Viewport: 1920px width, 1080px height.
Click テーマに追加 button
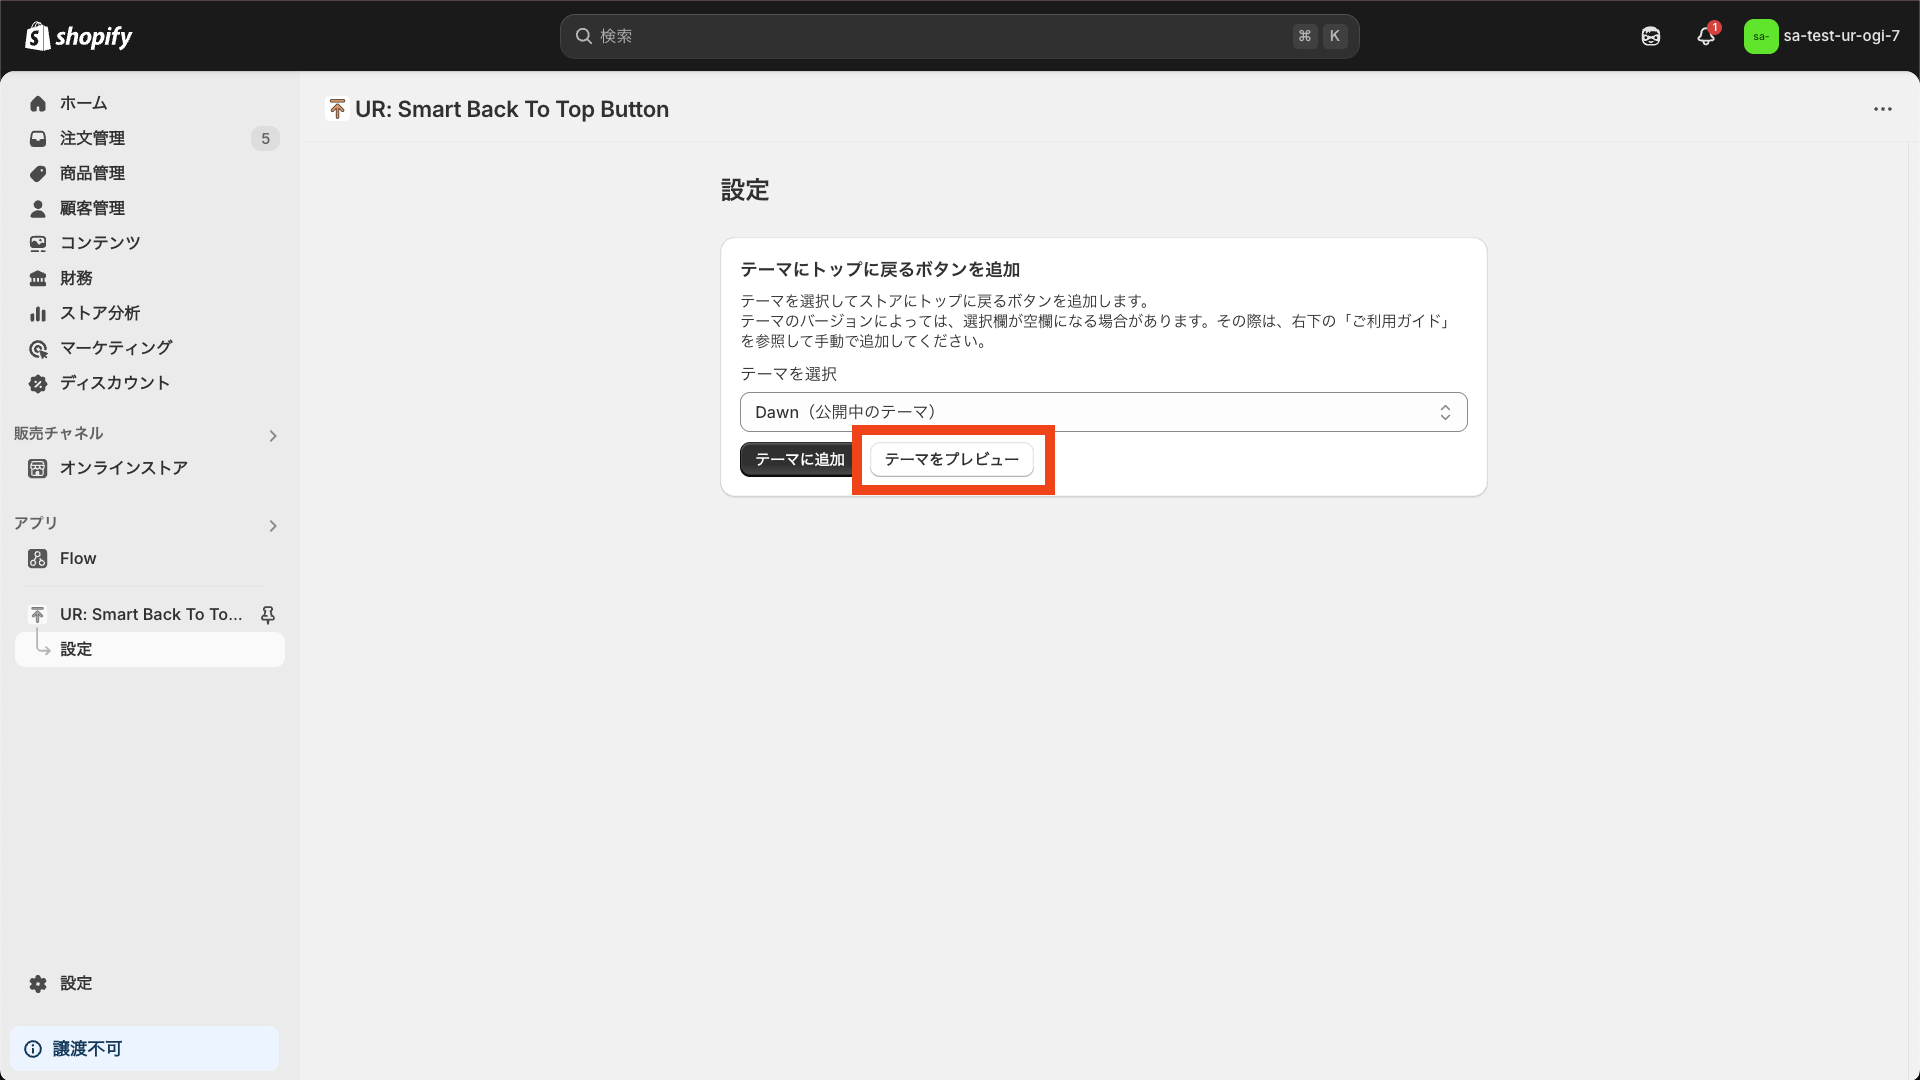[x=798, y=459]
